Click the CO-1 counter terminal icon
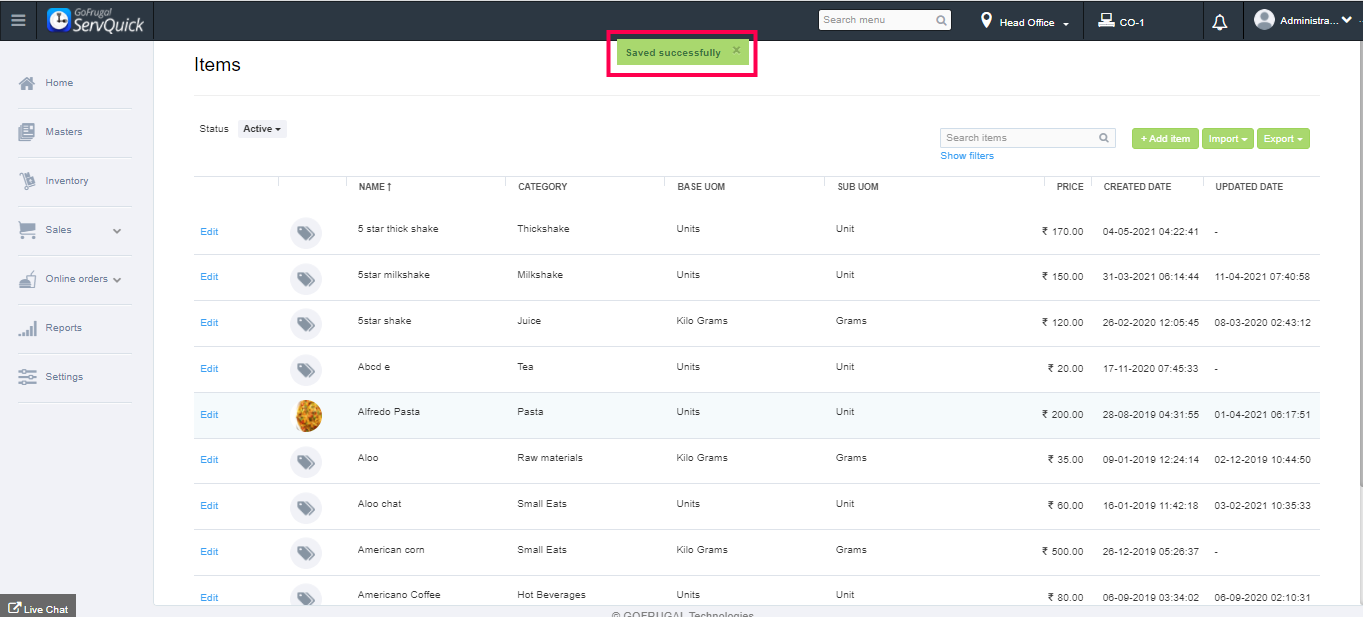 point(1106,20)
